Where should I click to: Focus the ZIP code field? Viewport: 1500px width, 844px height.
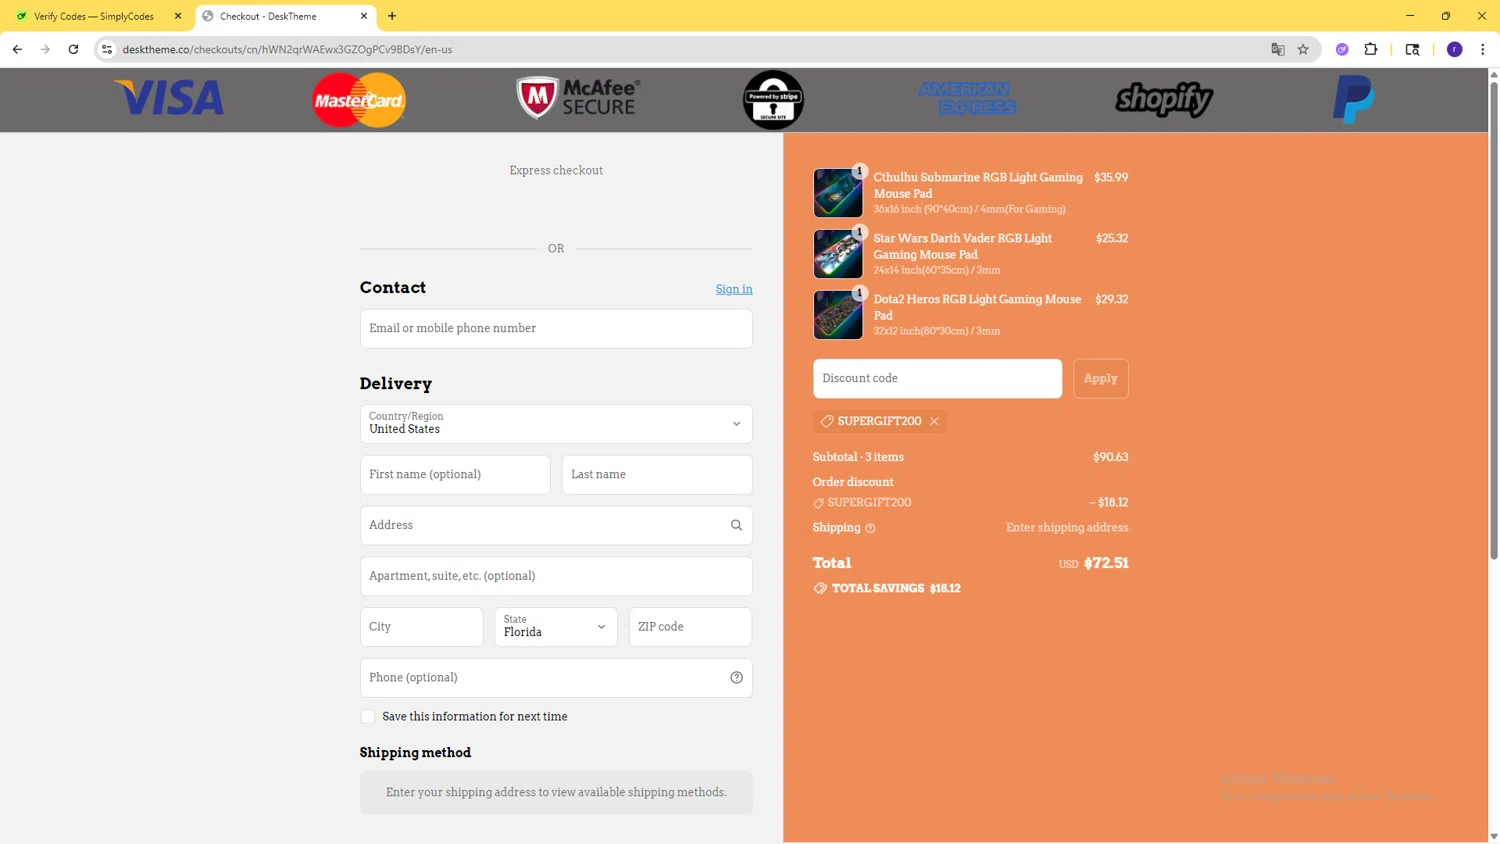691,627
